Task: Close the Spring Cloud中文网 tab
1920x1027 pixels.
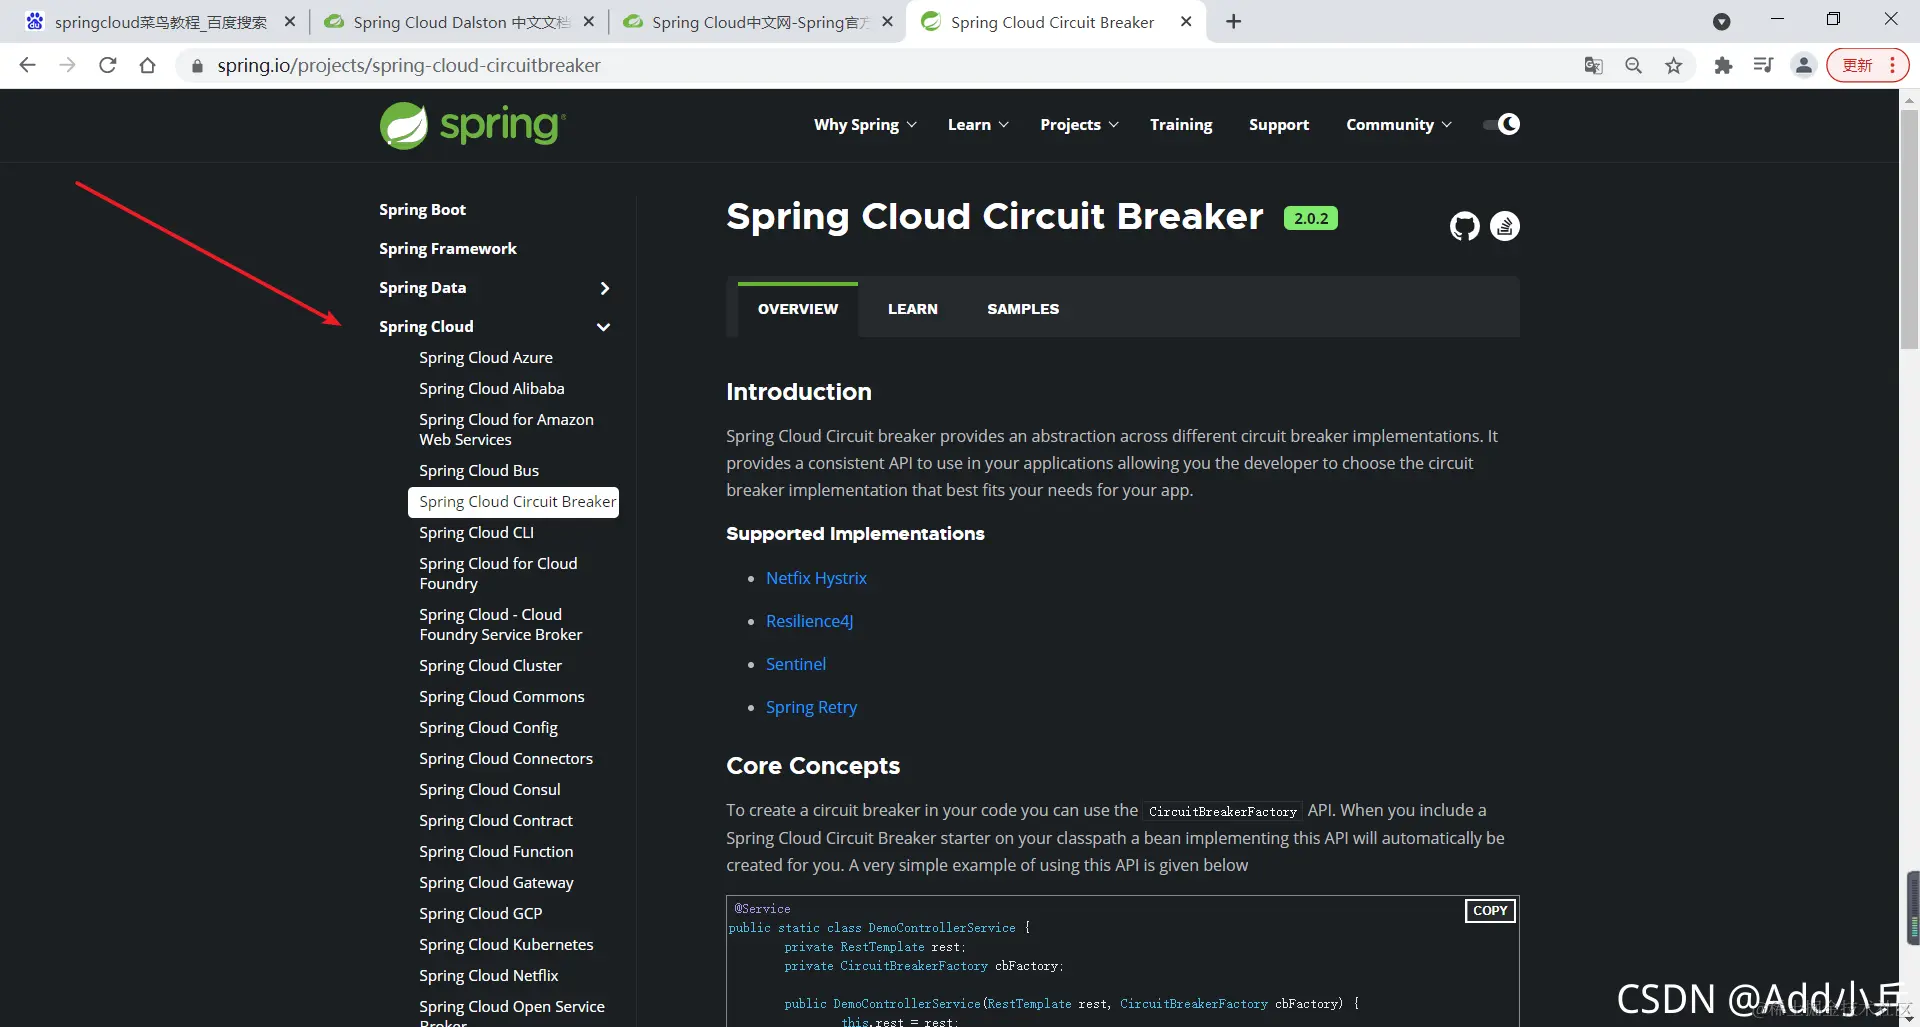Action: click(x=887, y=22)
